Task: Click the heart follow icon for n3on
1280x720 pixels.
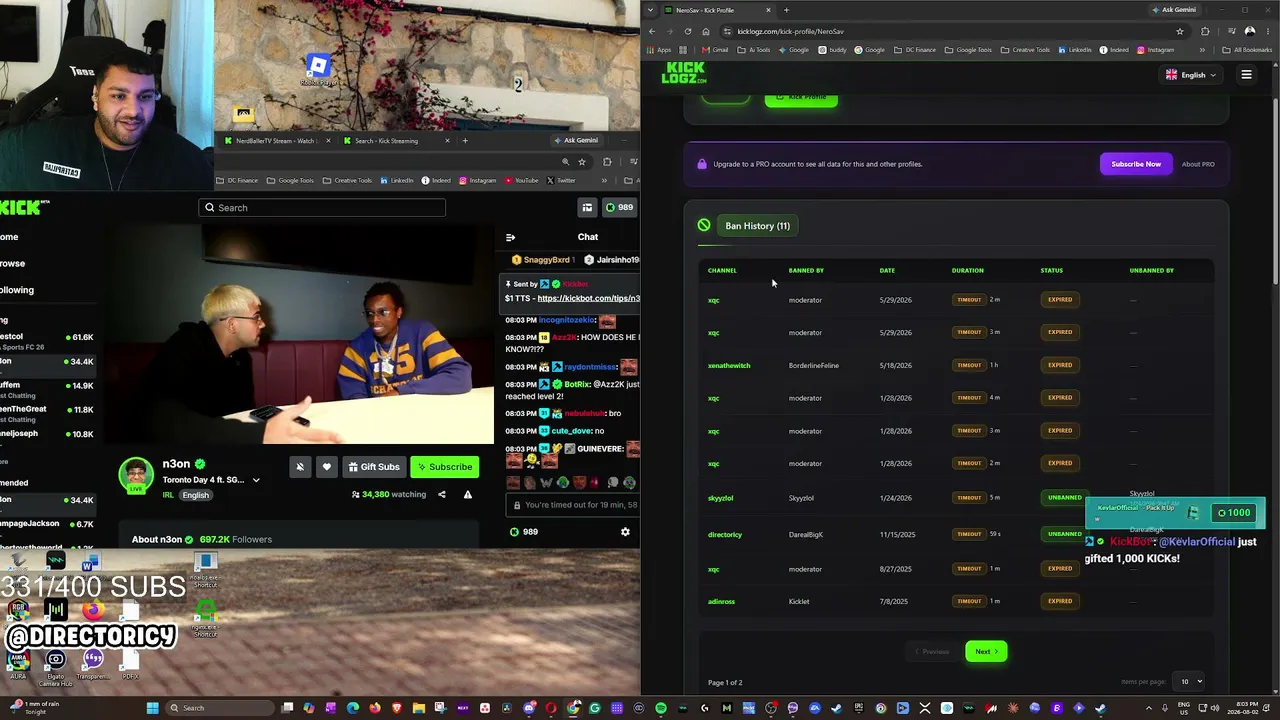Action: coord(326,467)
